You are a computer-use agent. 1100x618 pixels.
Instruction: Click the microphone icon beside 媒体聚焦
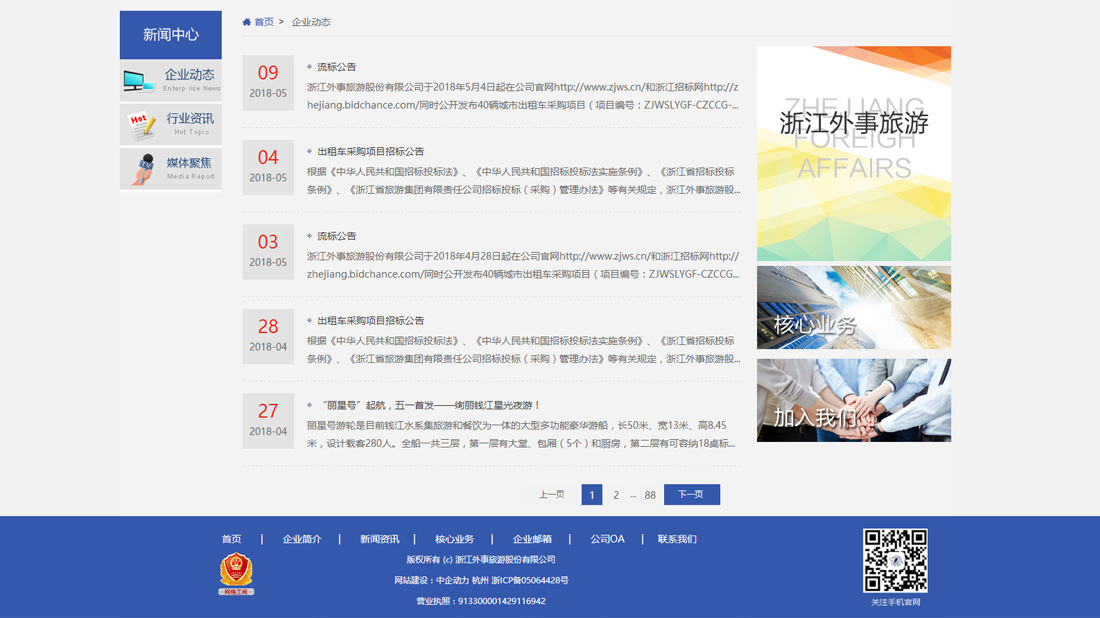[144, 169]
